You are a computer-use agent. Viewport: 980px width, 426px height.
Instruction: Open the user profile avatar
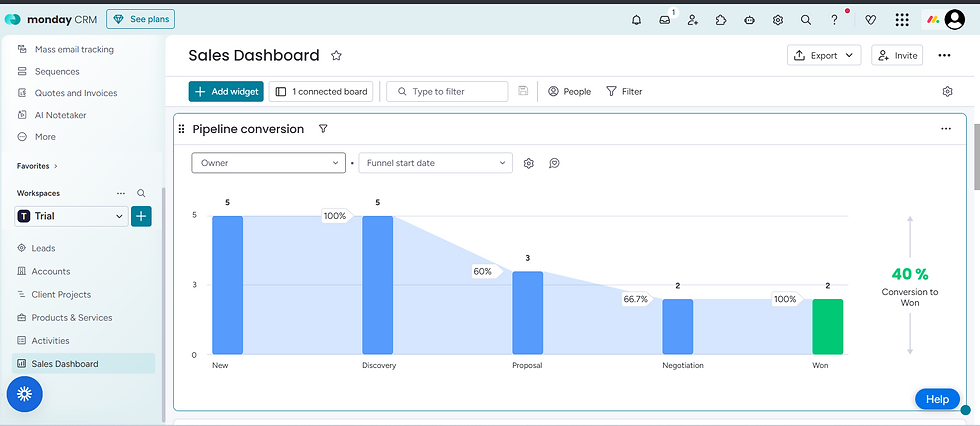(x=954, y=20)
